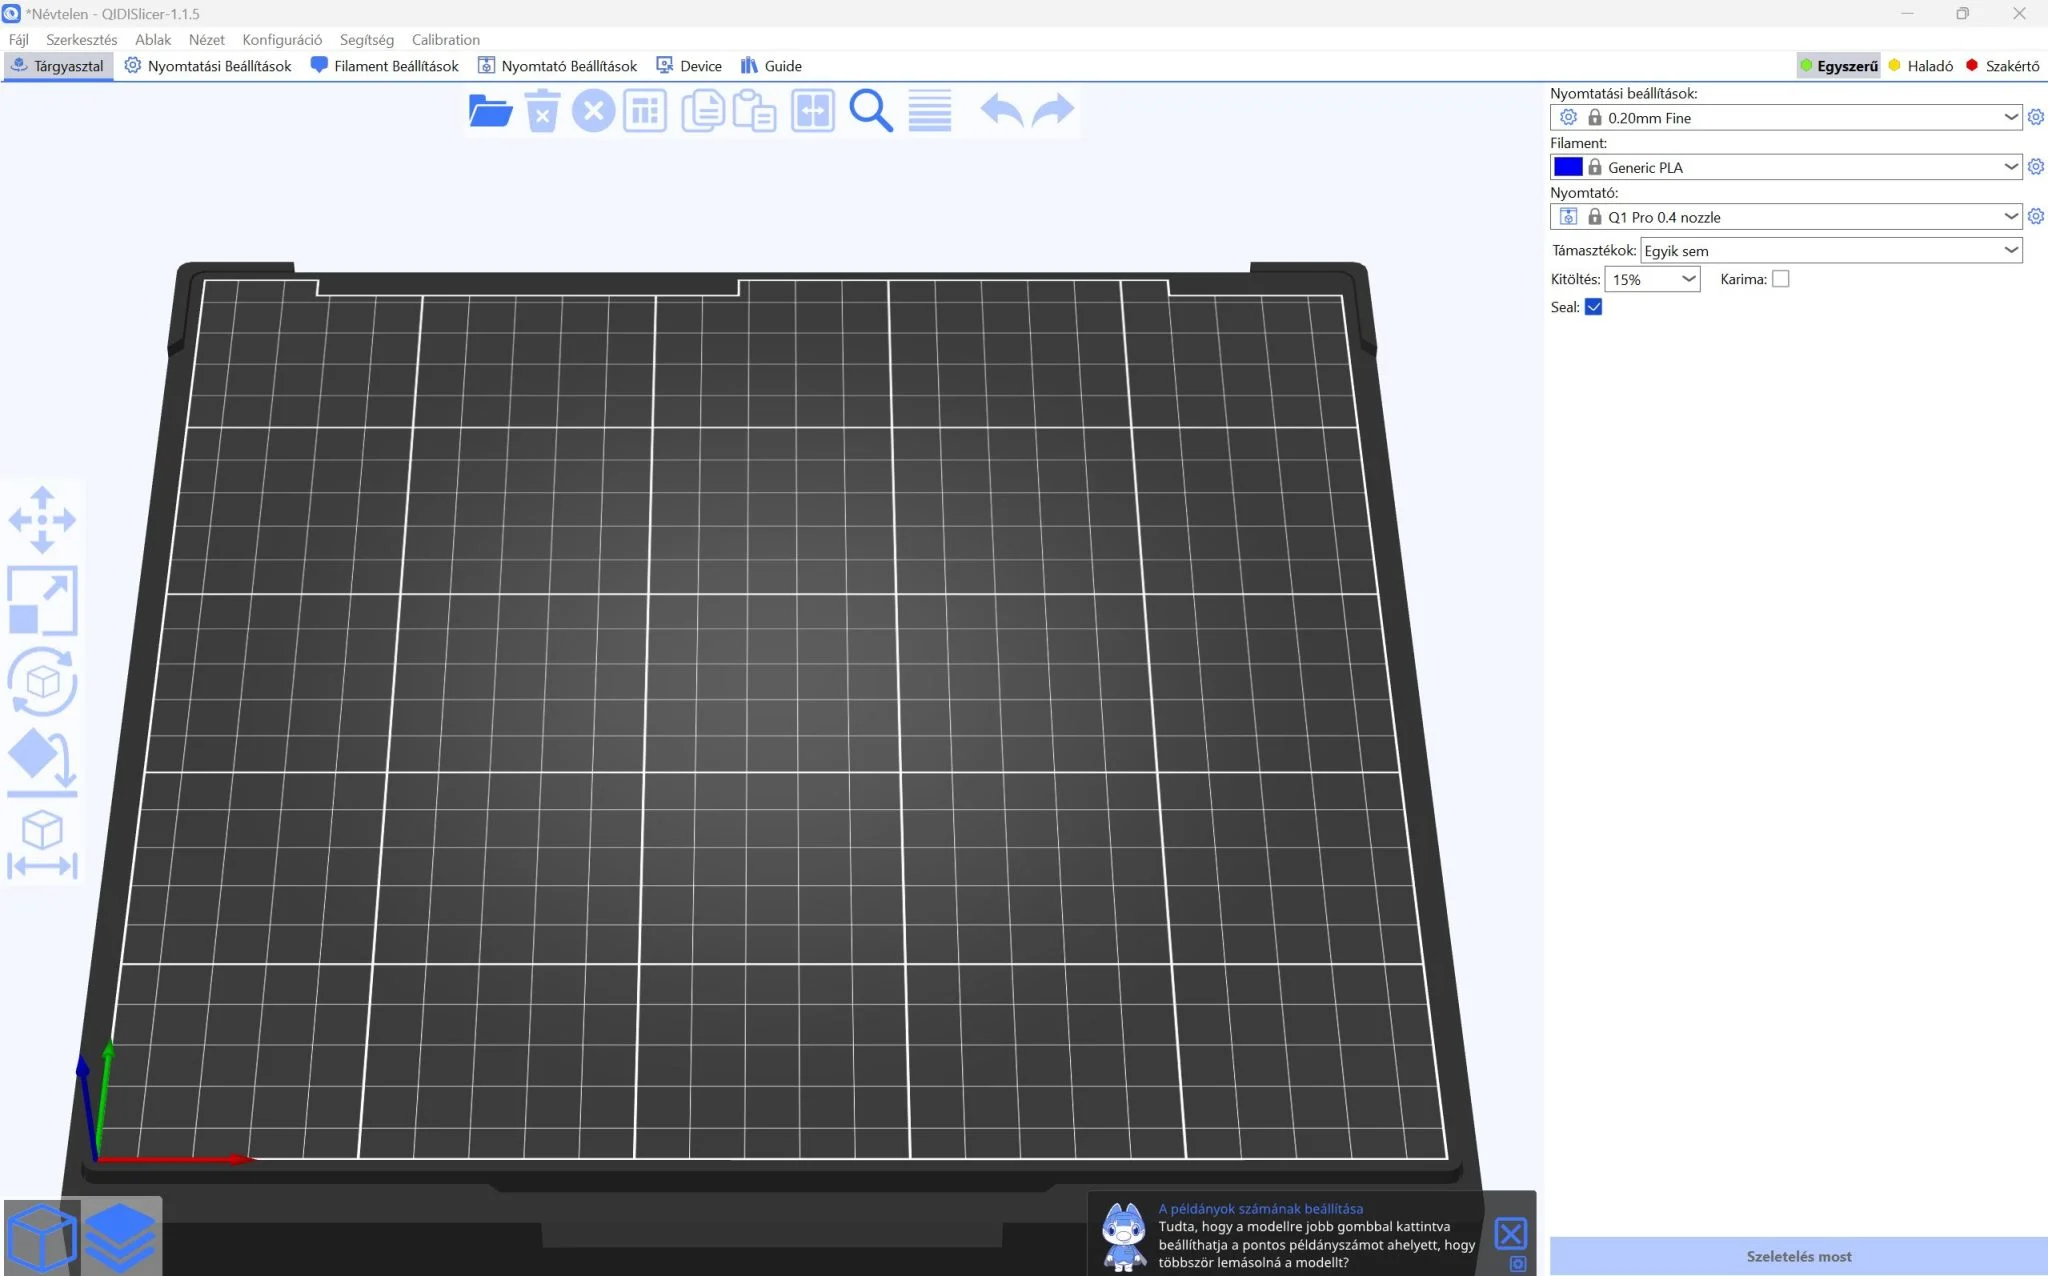Switch to layers preview view icon
Image resolution: width=2048 pixels, height=1276 pixels.
click(120, 1237)
